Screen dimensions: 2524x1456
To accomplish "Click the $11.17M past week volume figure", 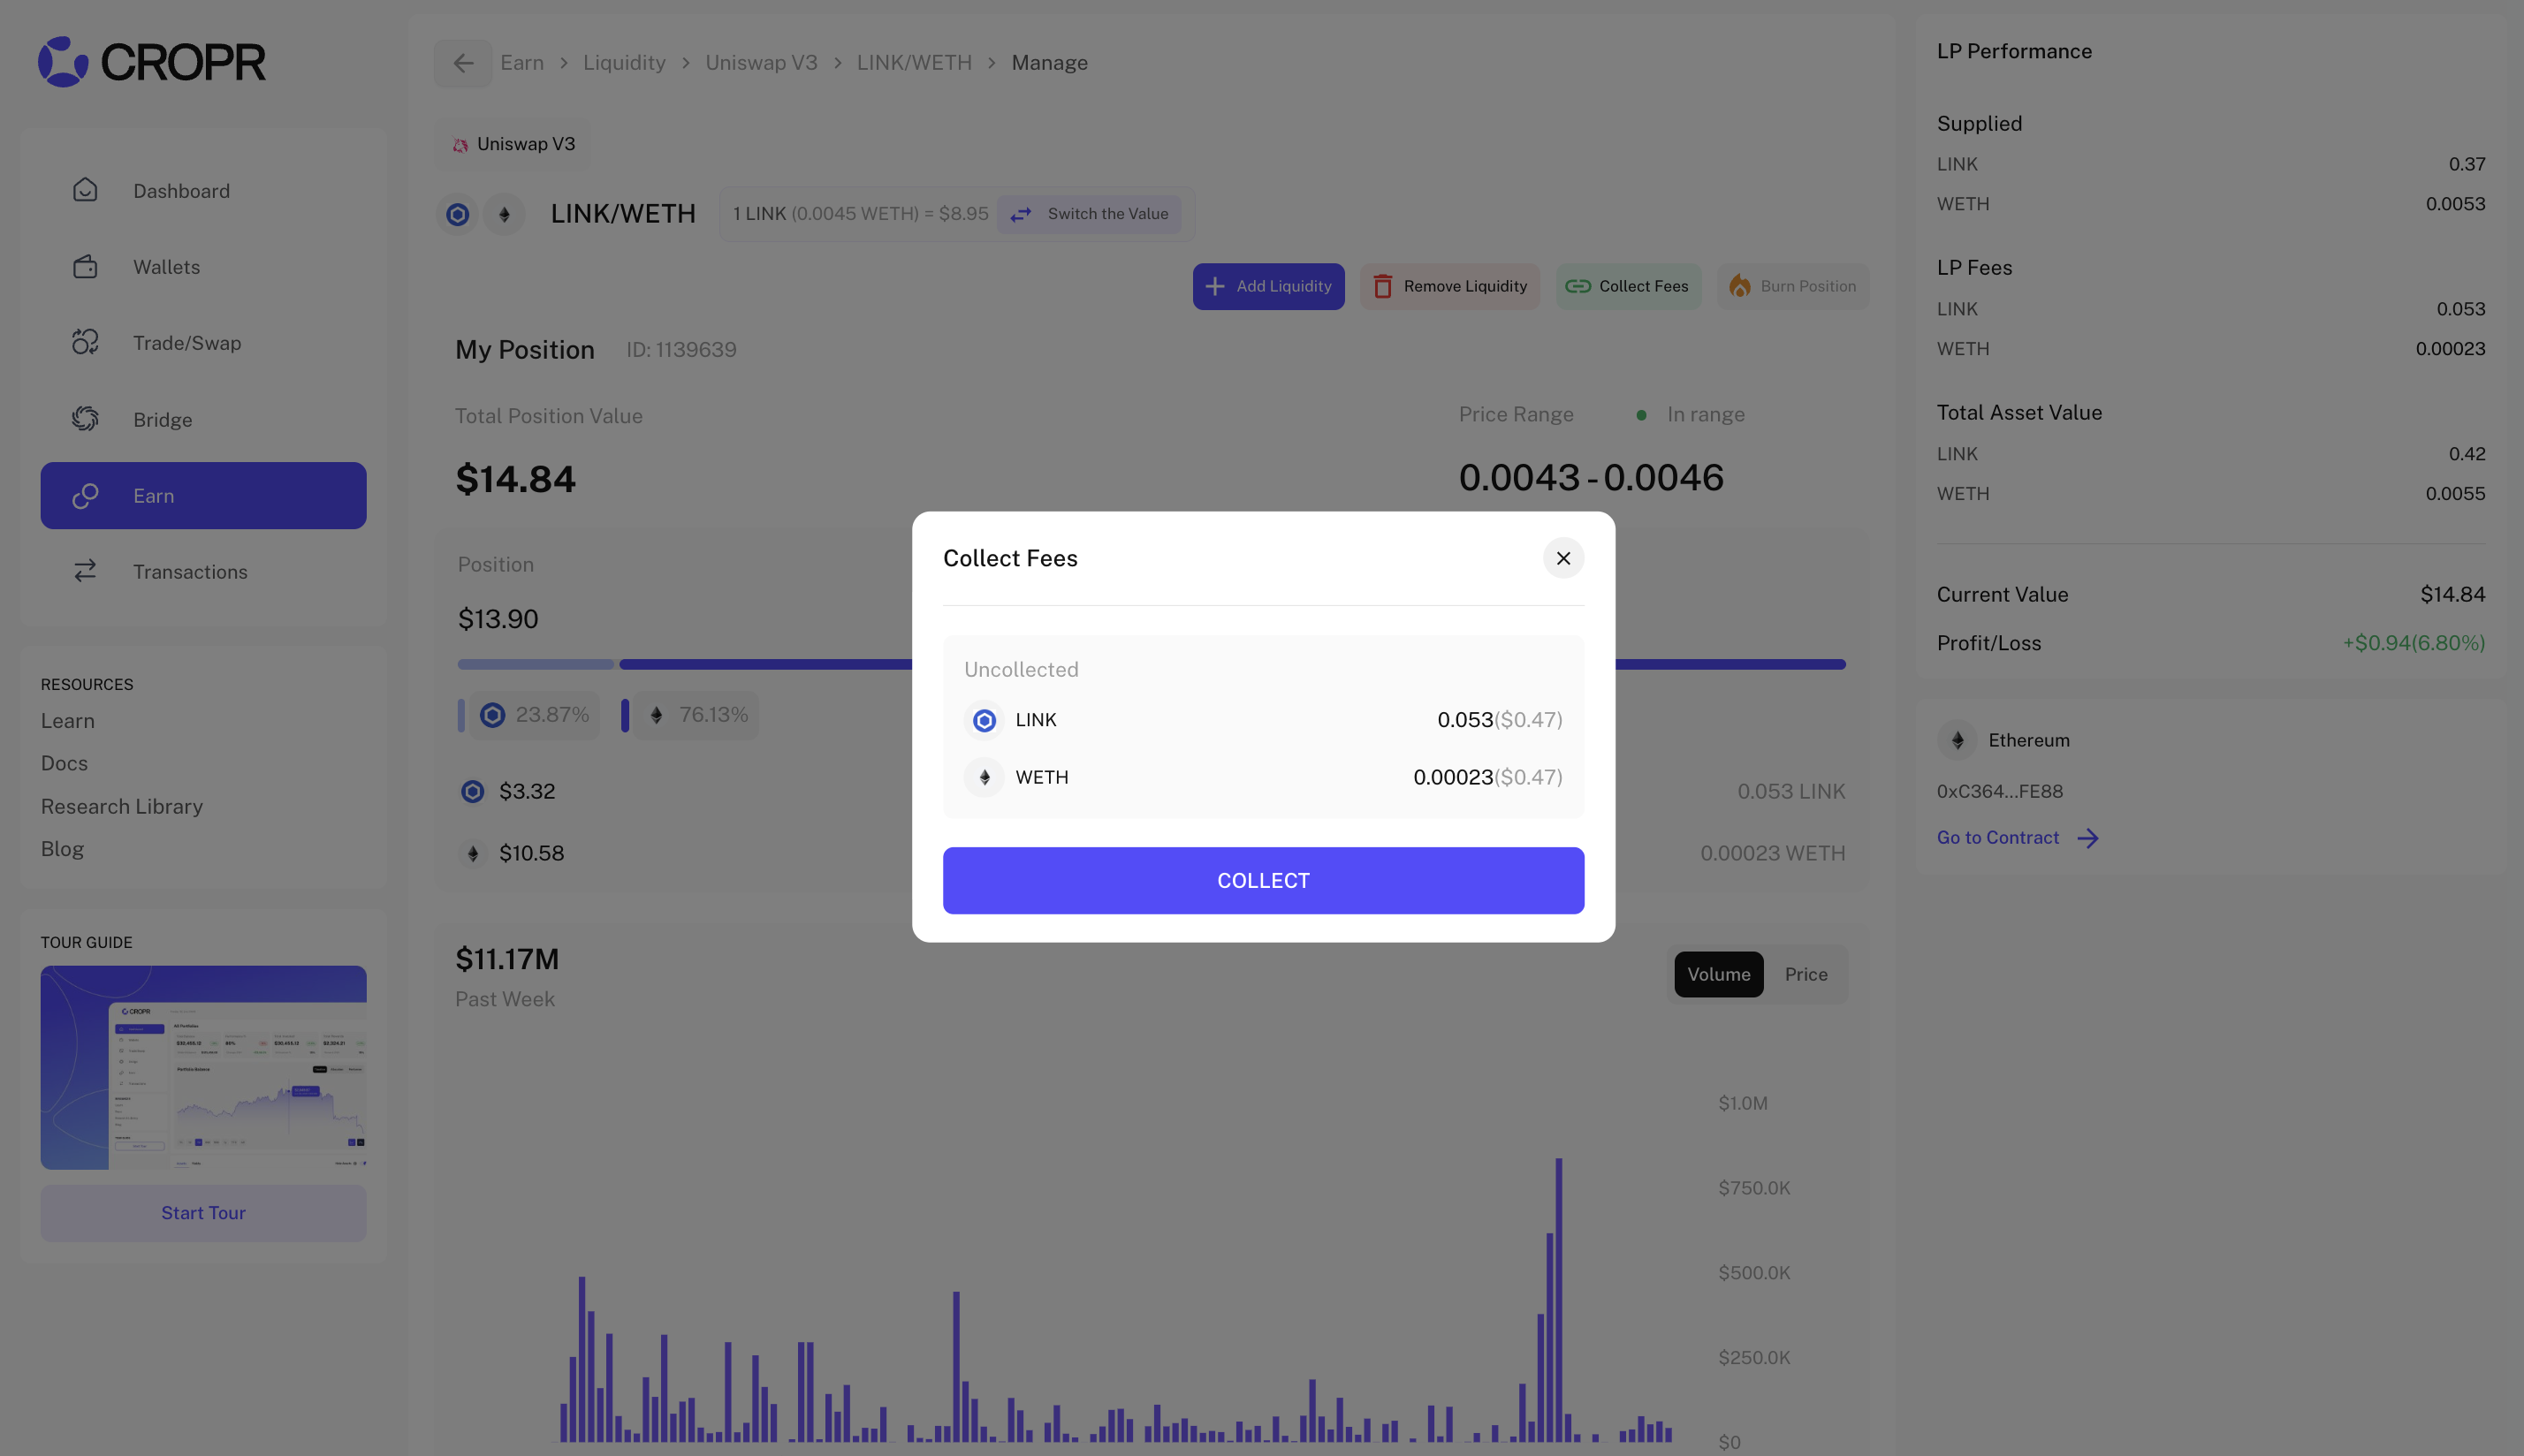I will coord(507,959).
